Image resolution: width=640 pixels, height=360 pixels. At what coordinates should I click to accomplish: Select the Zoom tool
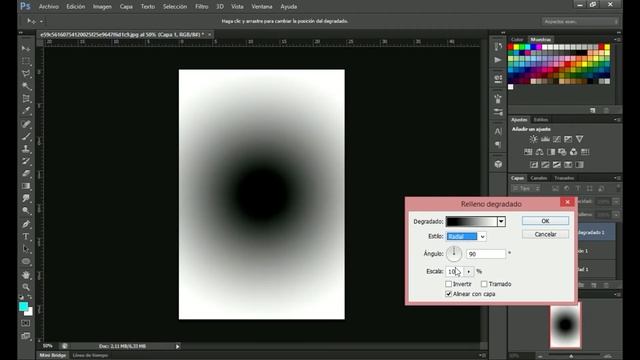(x=26, y=287)
